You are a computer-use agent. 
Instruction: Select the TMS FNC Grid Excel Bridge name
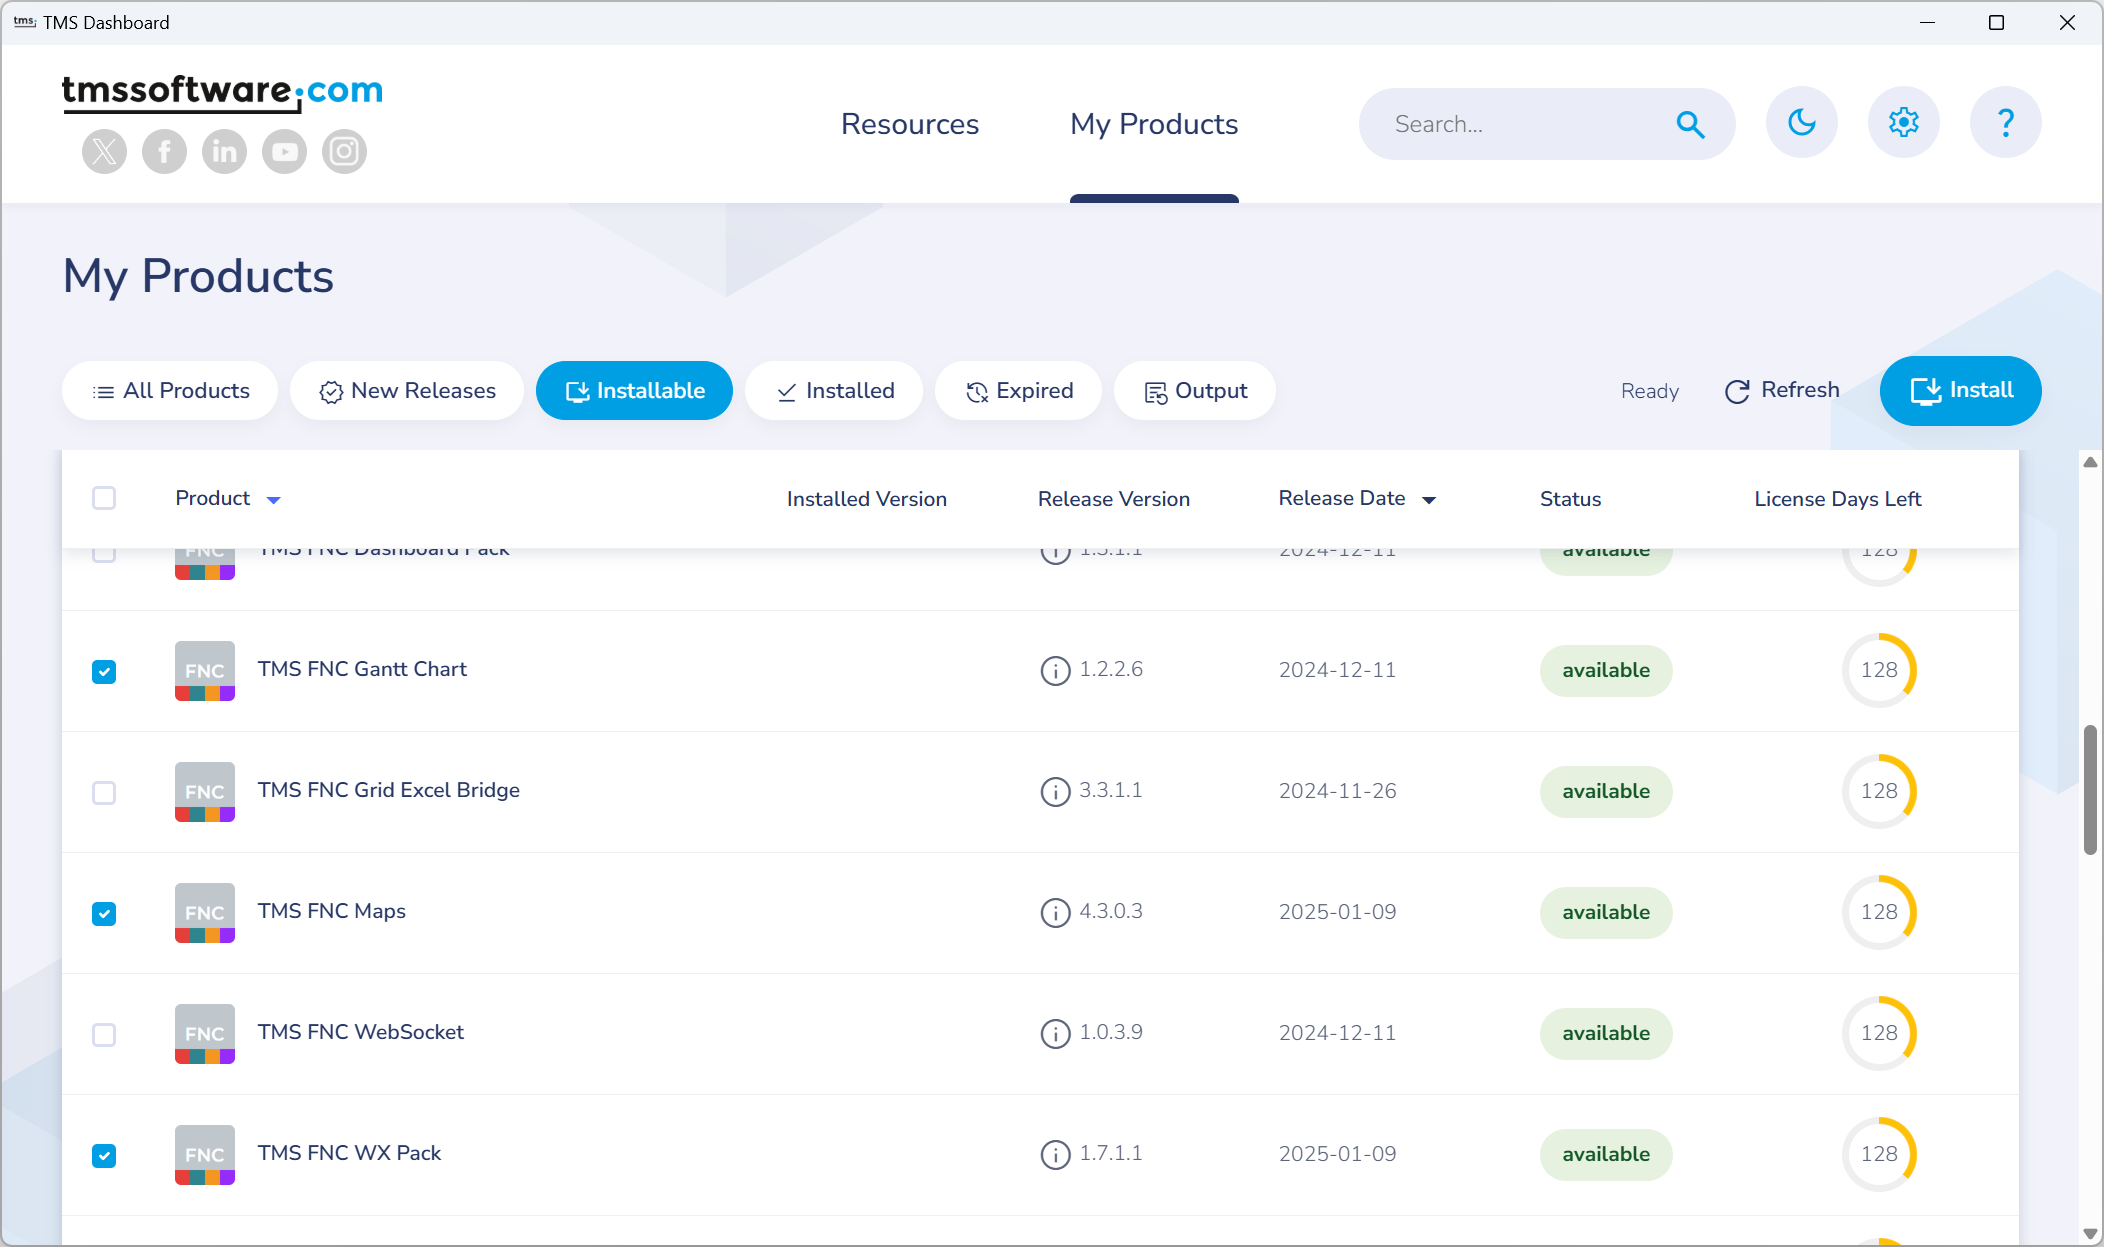point(389,790)
